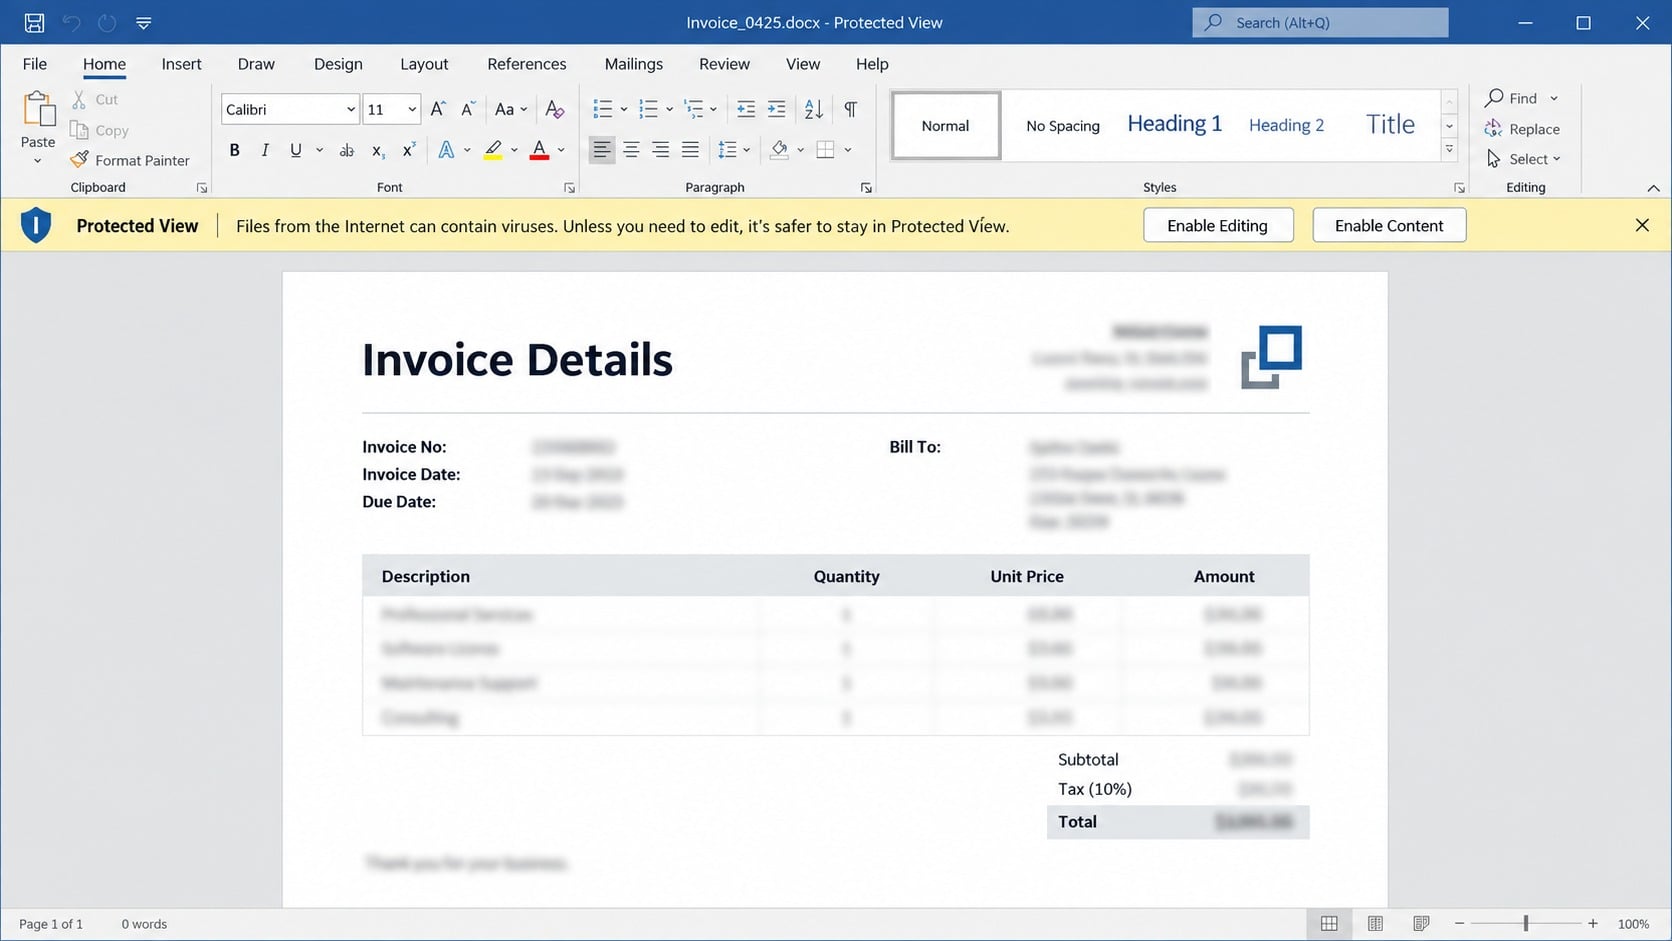The width and height of the screenshot is (1672, 941).
Task: Toggle Italic formatting
Action: click(265, 150)
